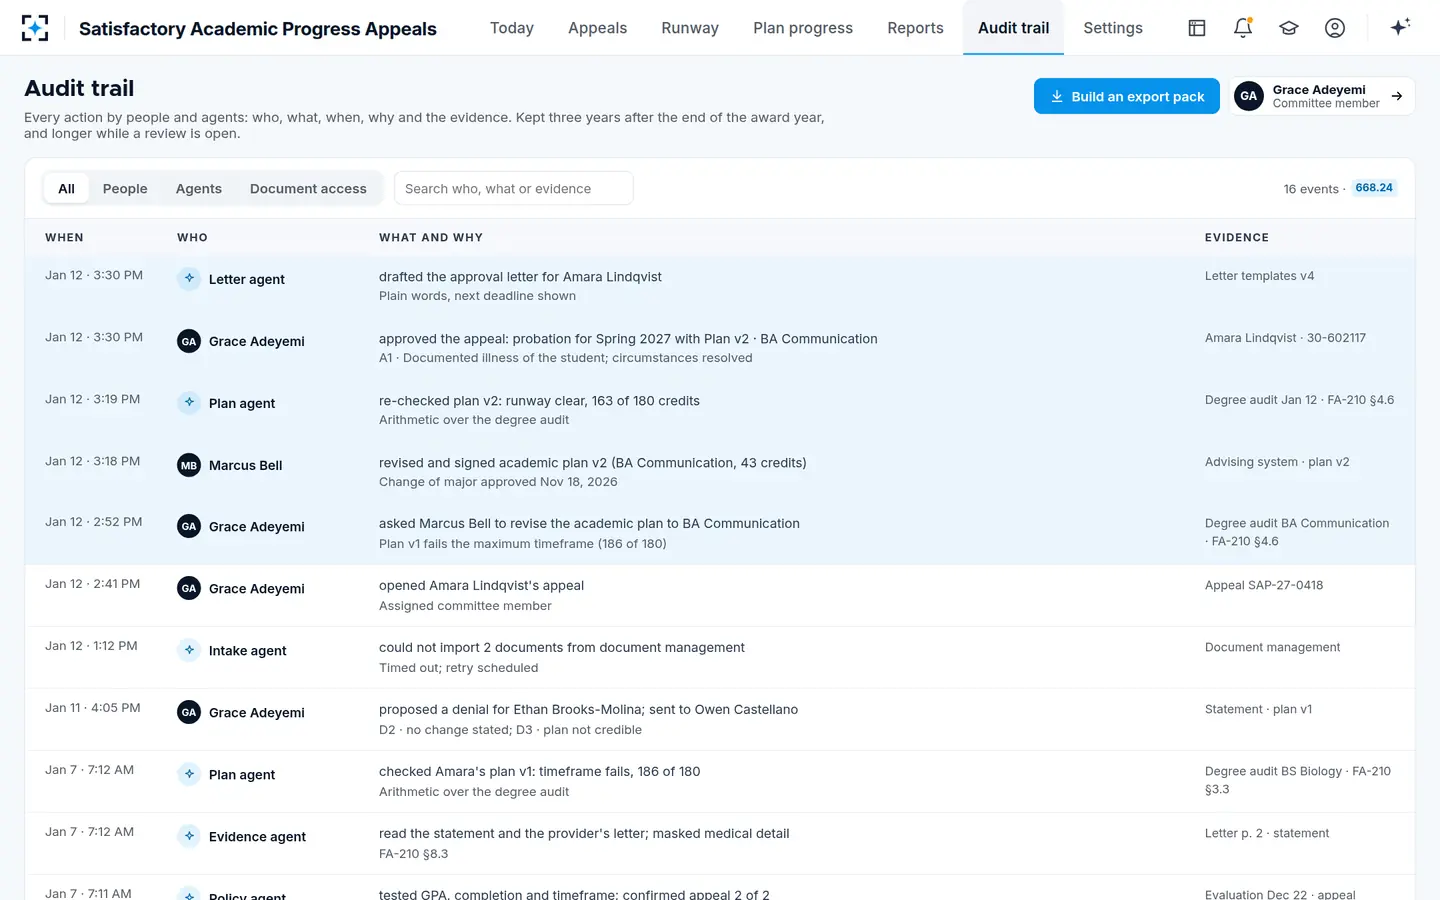Click the Document management evidence text
This screenshot has height=900, width=1440.
(1272, 647)
